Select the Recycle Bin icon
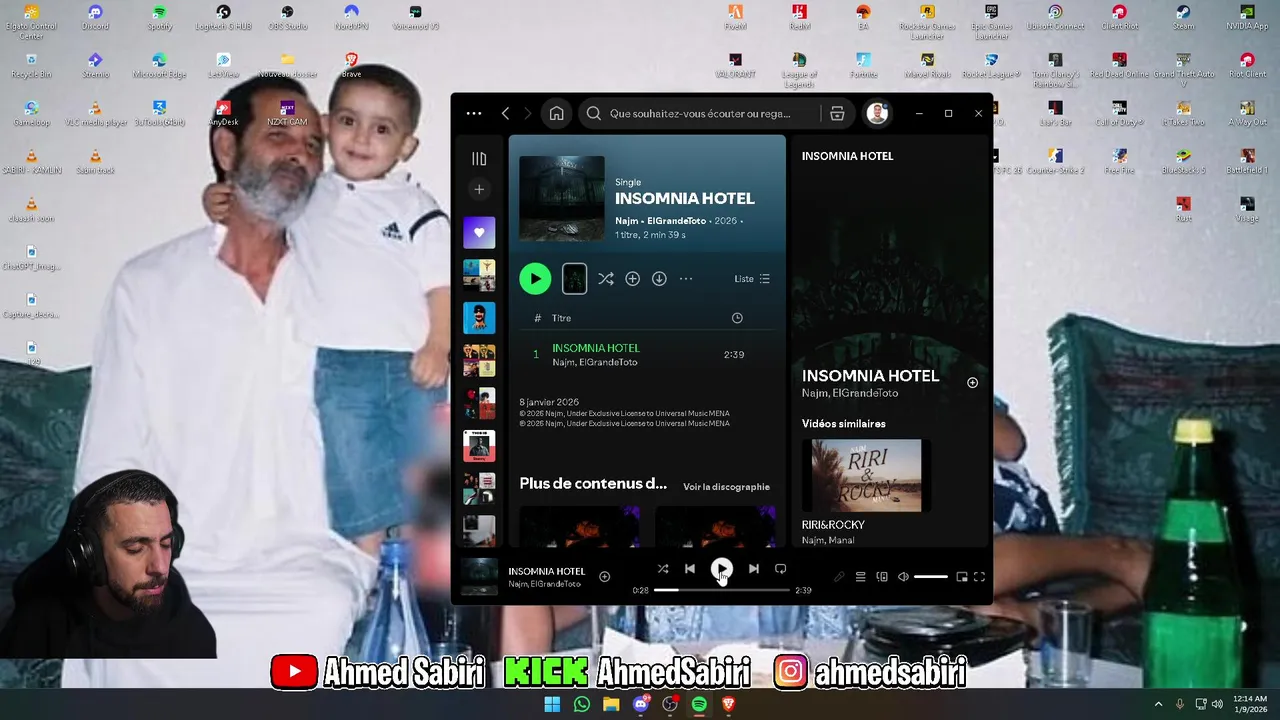This screenshot has height=720, width=1280. tap(31, 66)
